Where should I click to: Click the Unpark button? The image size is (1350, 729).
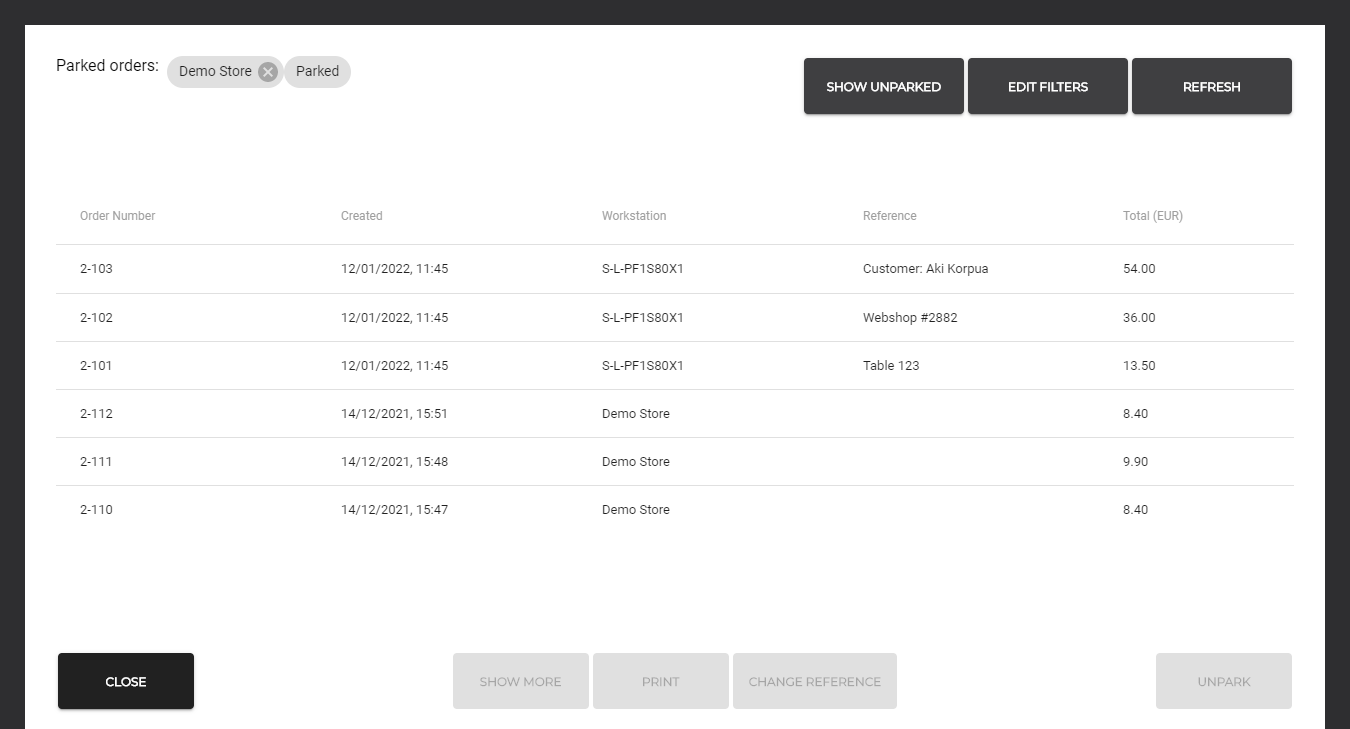point(1223,682)
